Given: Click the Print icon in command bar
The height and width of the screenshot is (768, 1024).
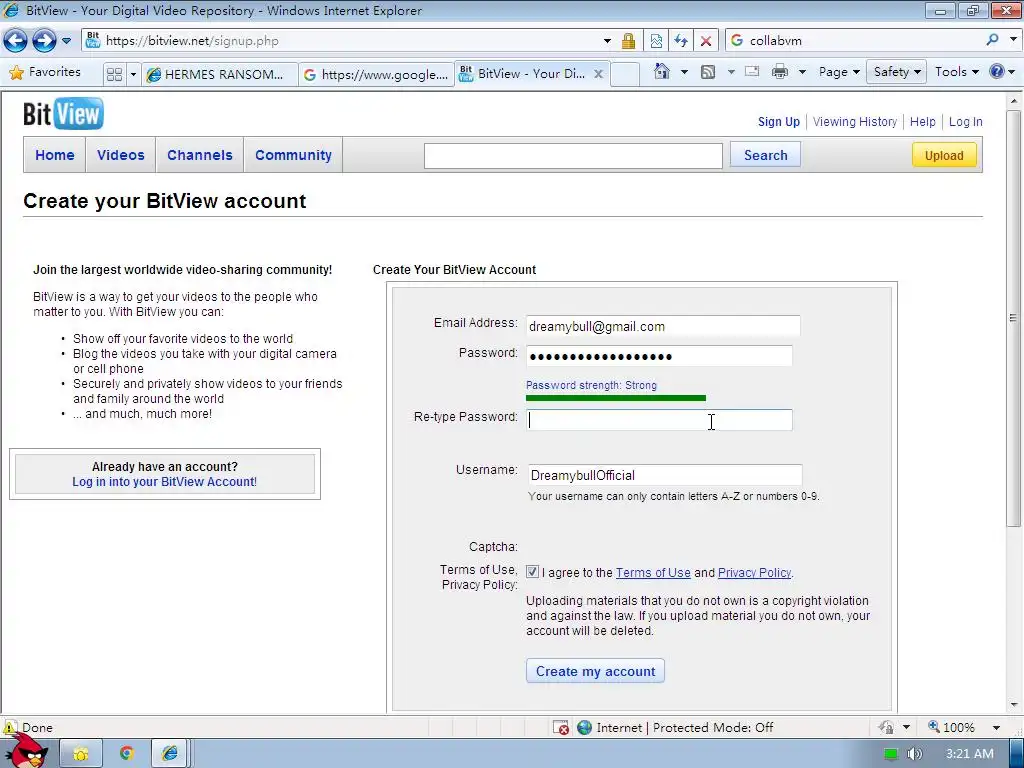Looking at the screenshot, I should click(x=780, y=72).
